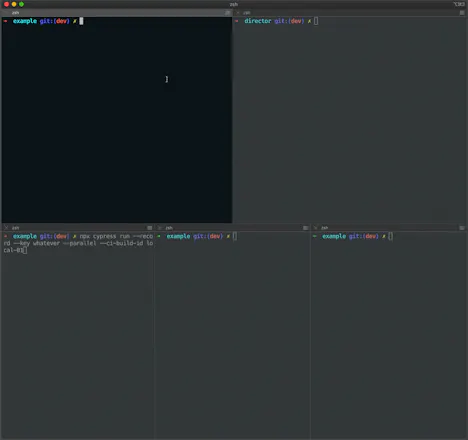The height and width of the screenshot is (440, 468).
Task: Click the zsh title of the director pane
Action: (247, 13)
